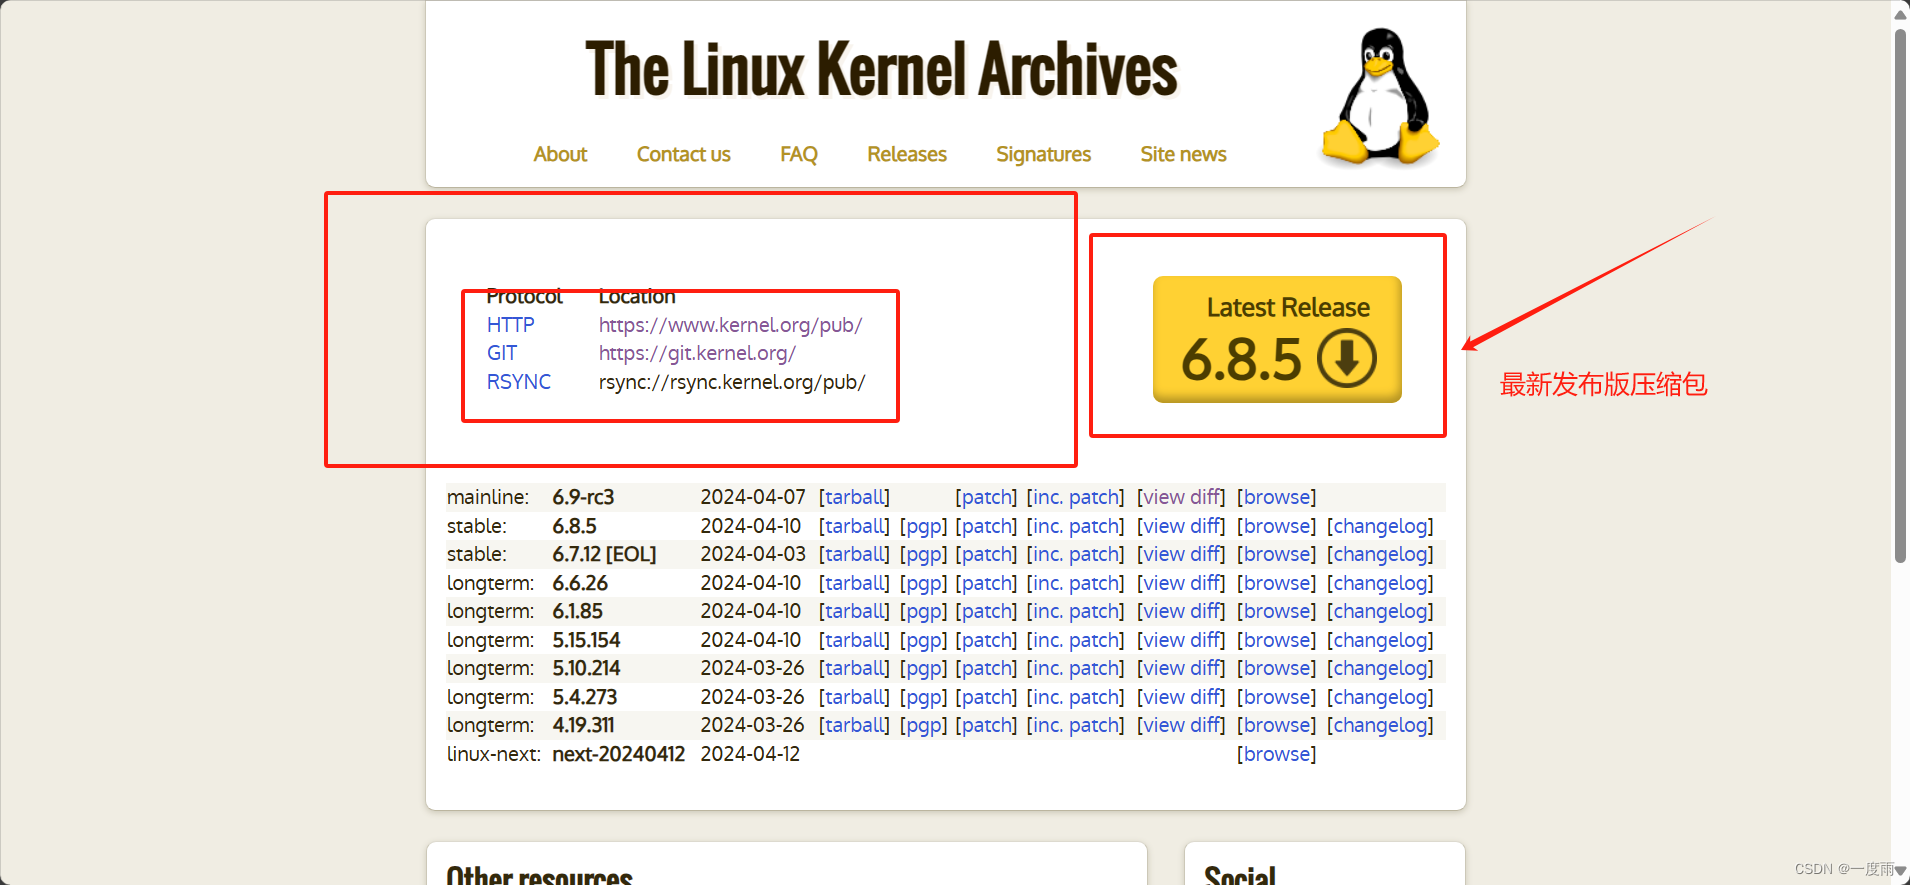1910x885 pixels.
Task: Open changelog for longterm 5.15.154
Action: 1380,640
